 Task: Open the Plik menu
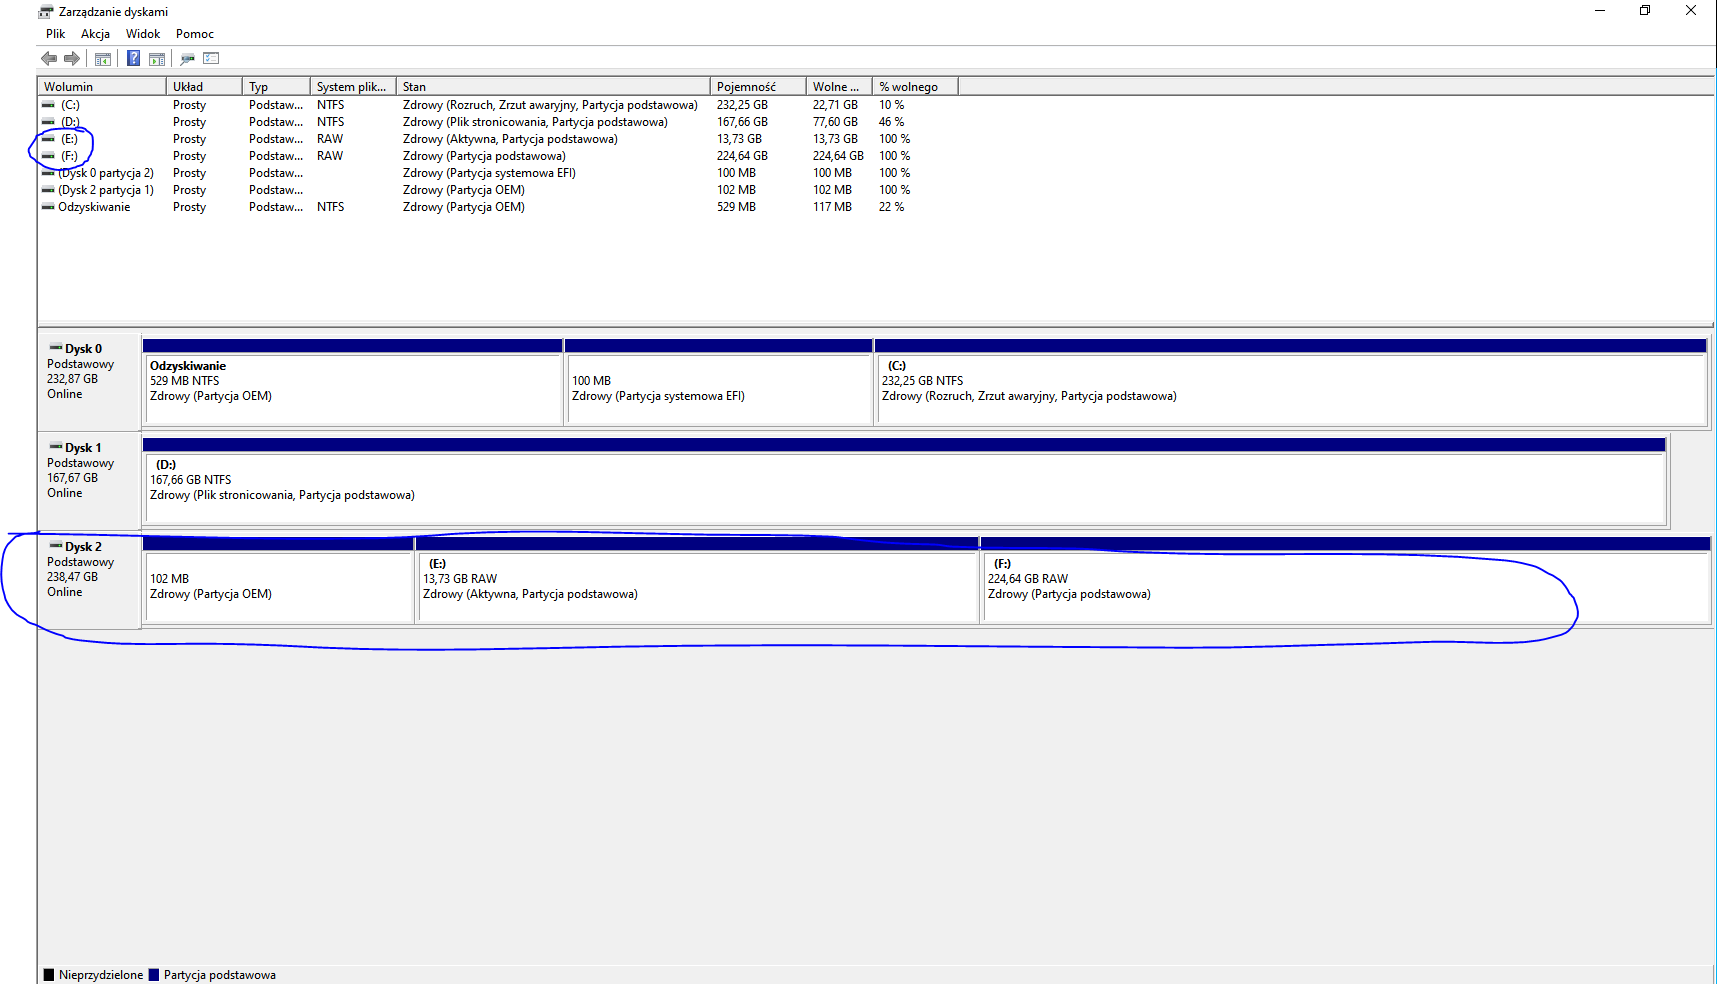pyautogui.click(x=55, y=34)
